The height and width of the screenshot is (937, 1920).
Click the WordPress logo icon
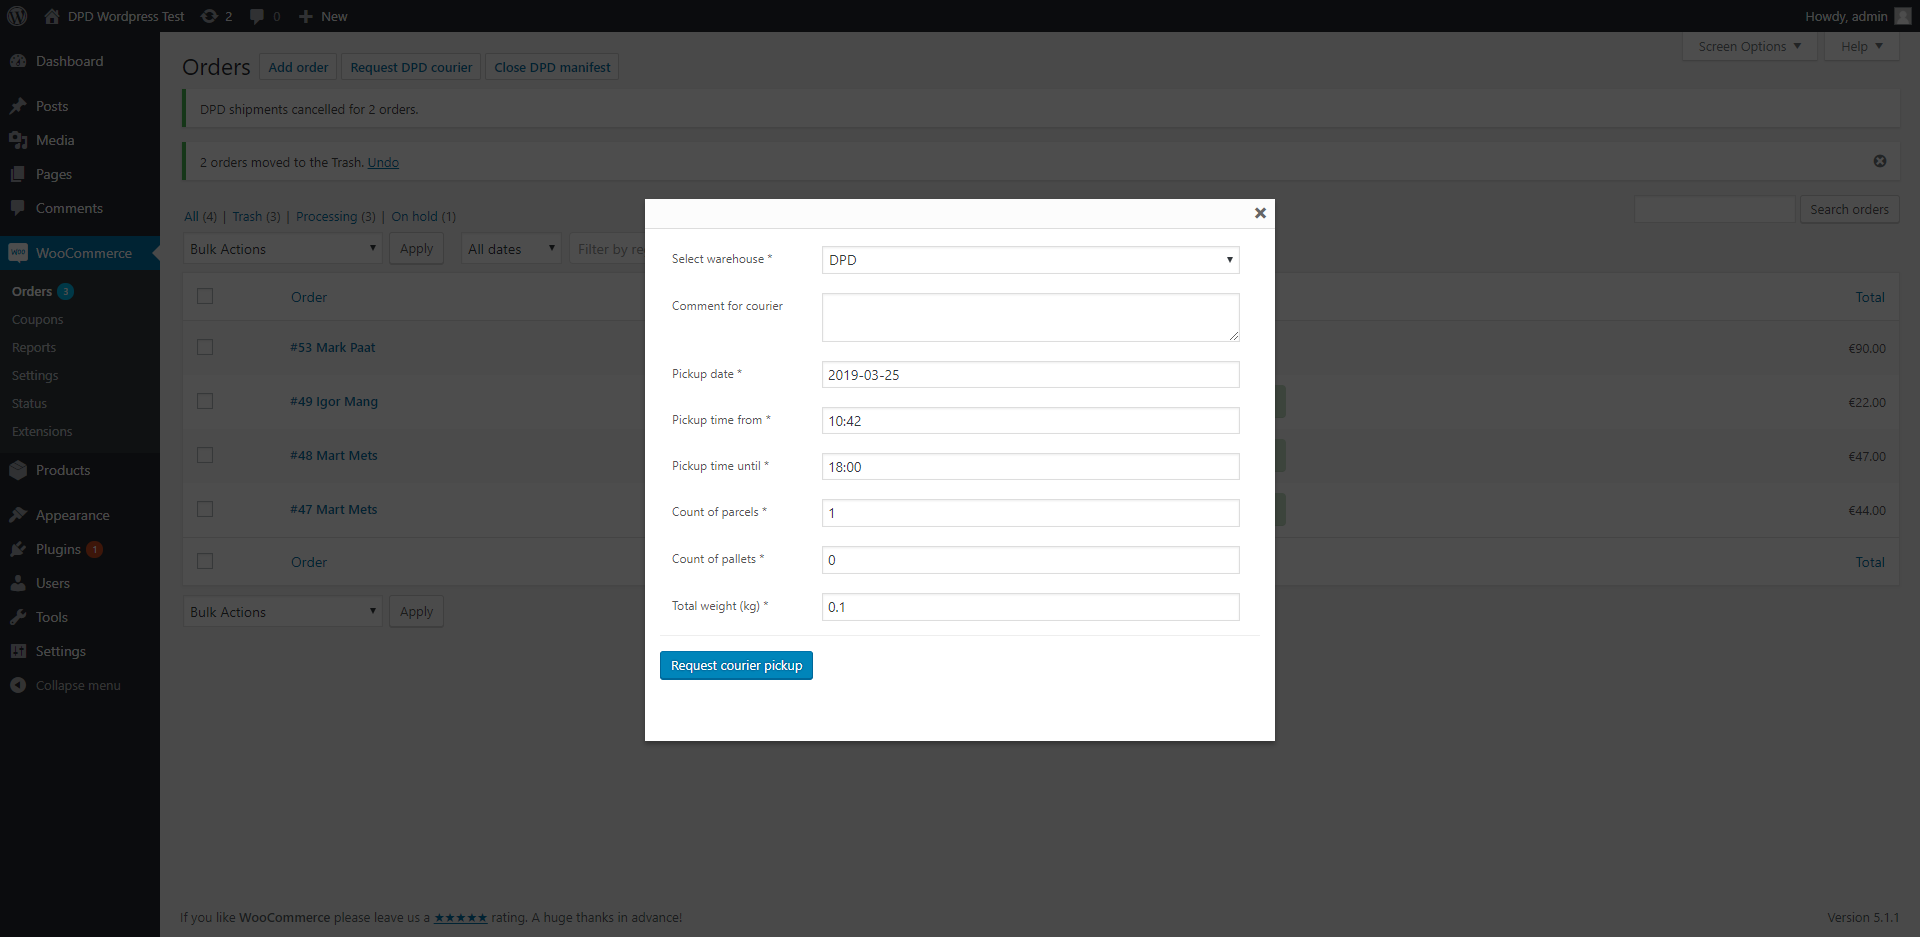(x=17, y=16)
